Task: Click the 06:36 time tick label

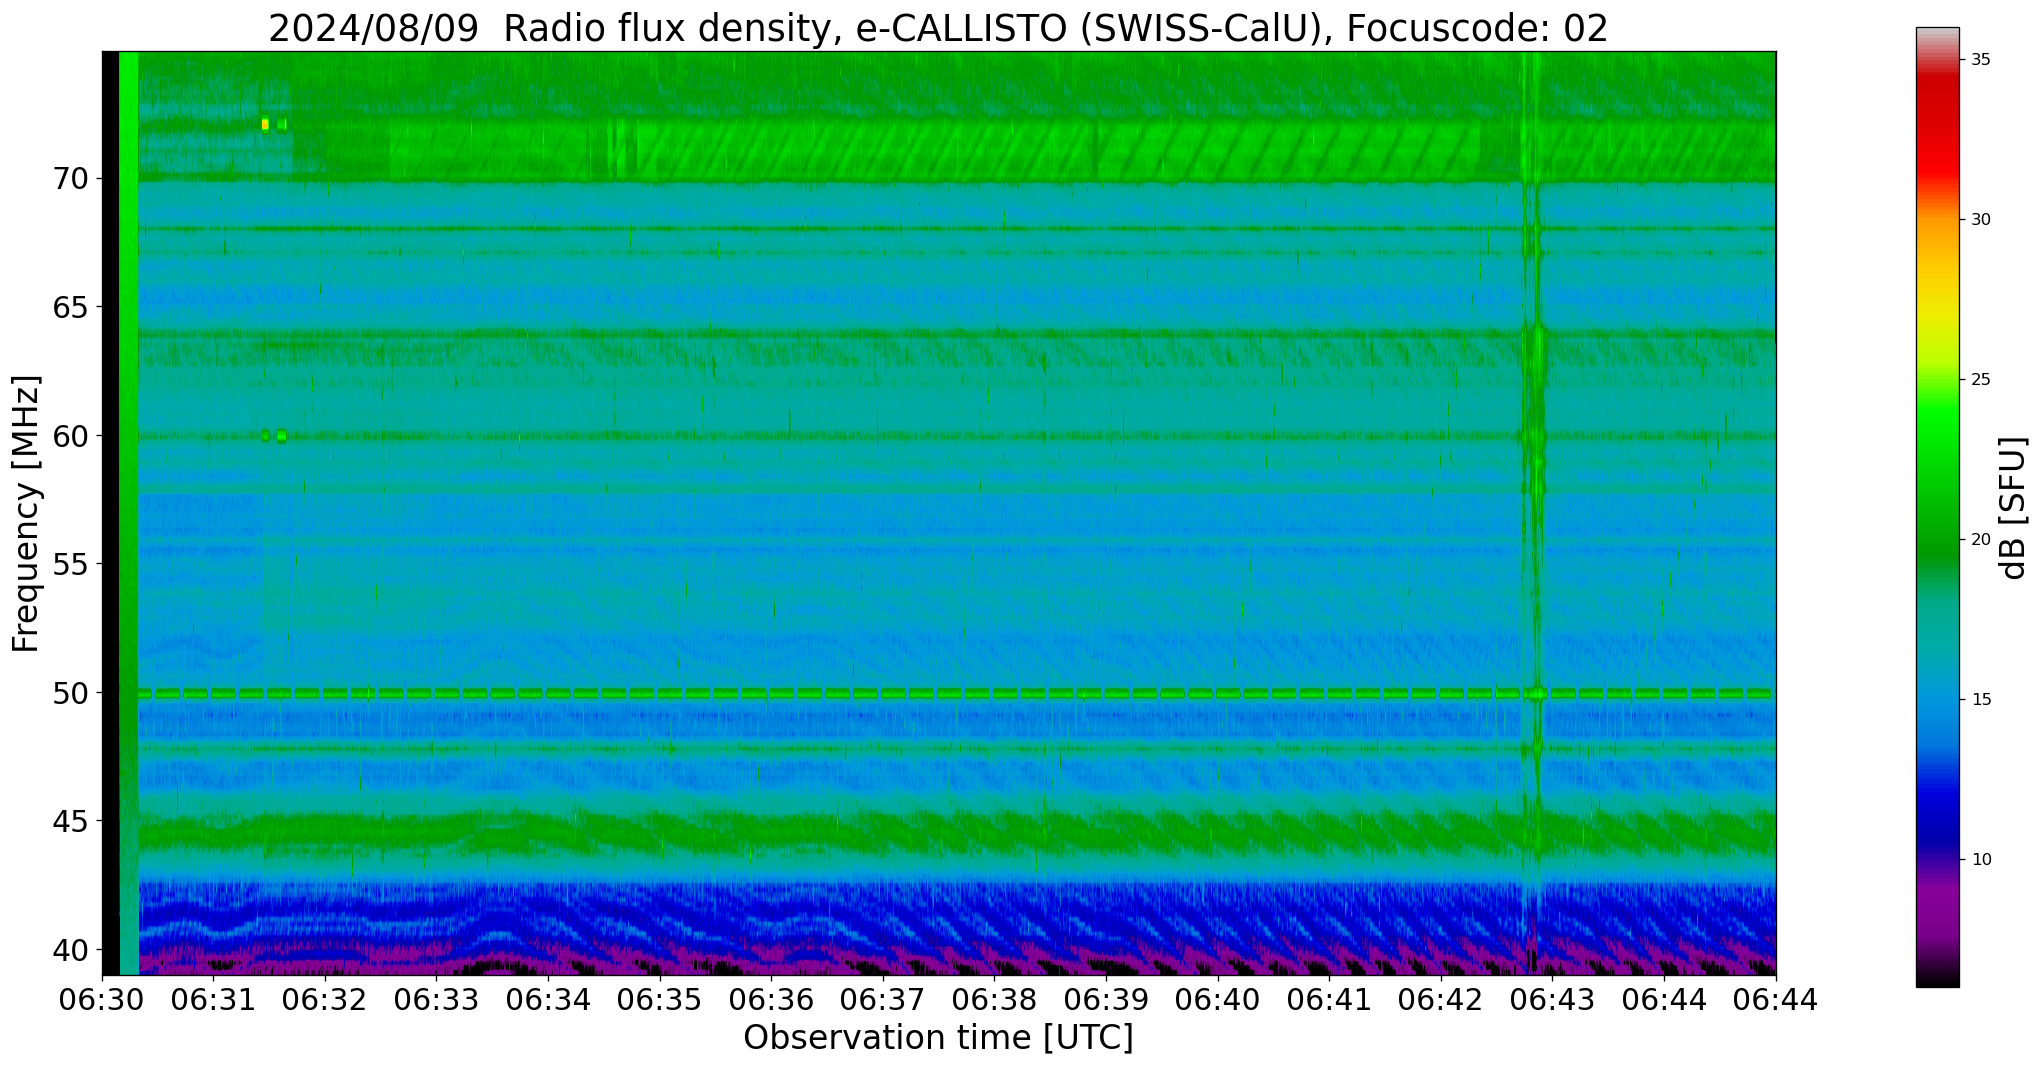Action: coord(771,1000)
